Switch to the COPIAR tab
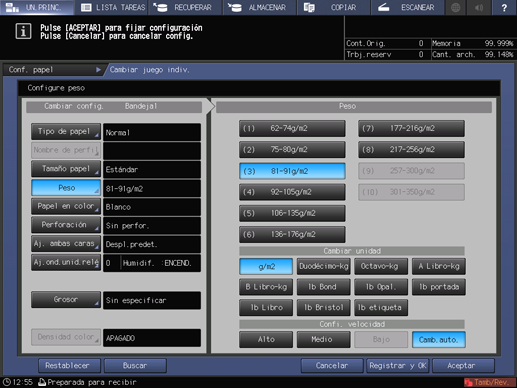The height and width of the screenshot is (388, 517). pos(333,7)
